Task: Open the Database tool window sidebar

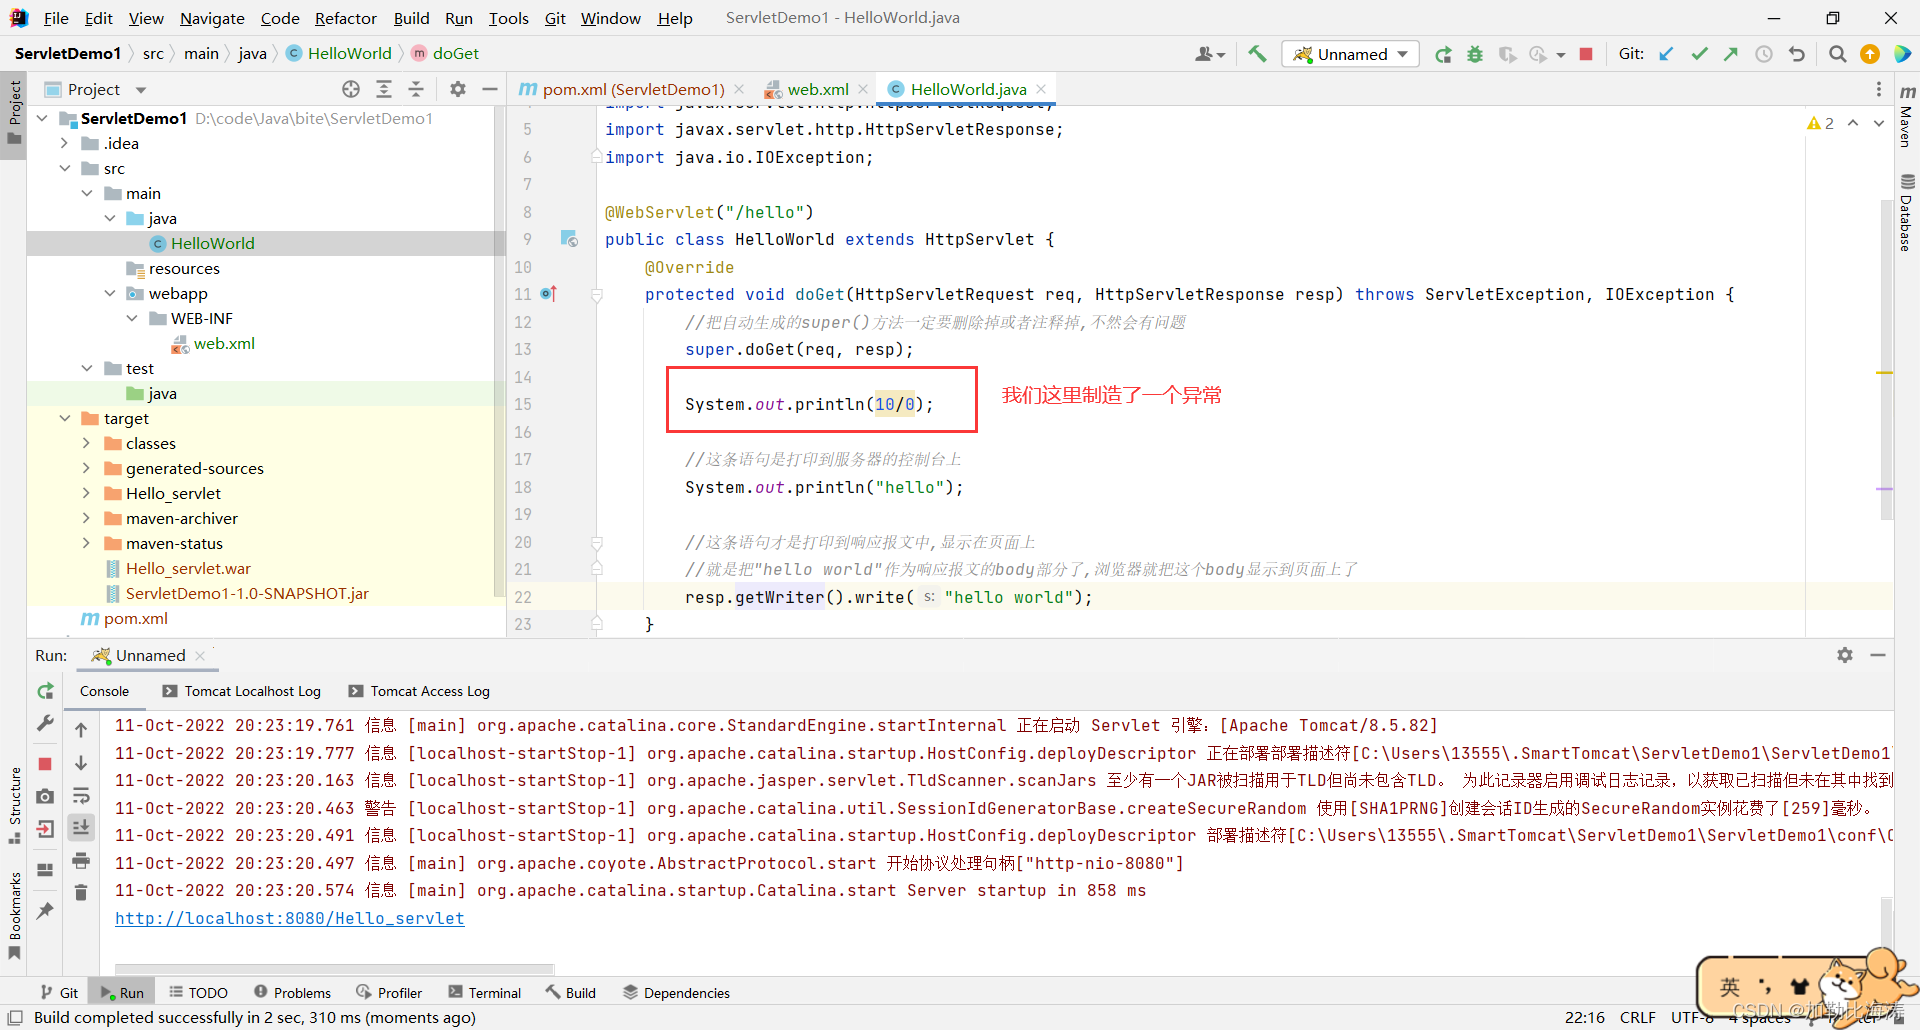Action: [x=1907, y=205]
